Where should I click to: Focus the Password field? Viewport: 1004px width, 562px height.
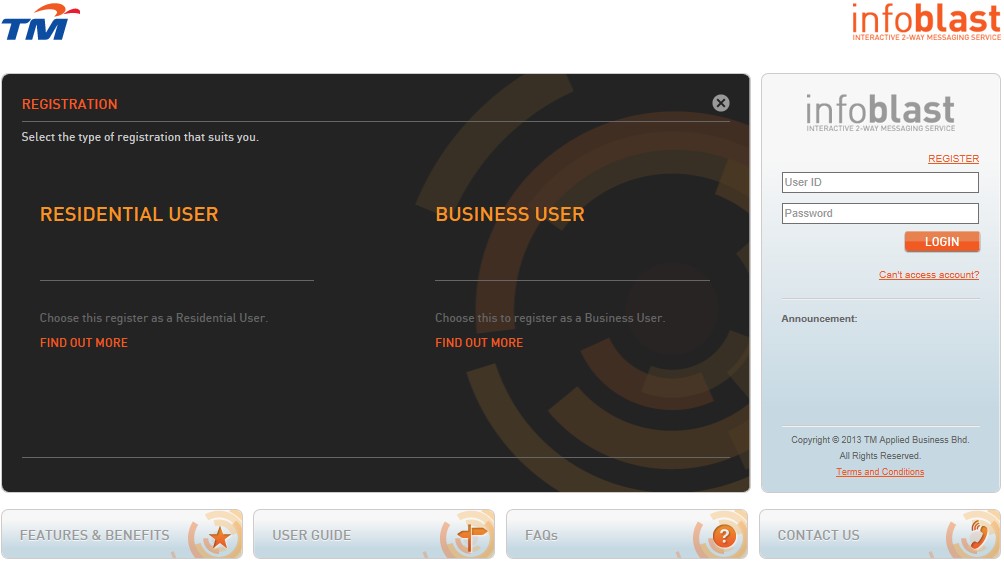coord(880,213)
